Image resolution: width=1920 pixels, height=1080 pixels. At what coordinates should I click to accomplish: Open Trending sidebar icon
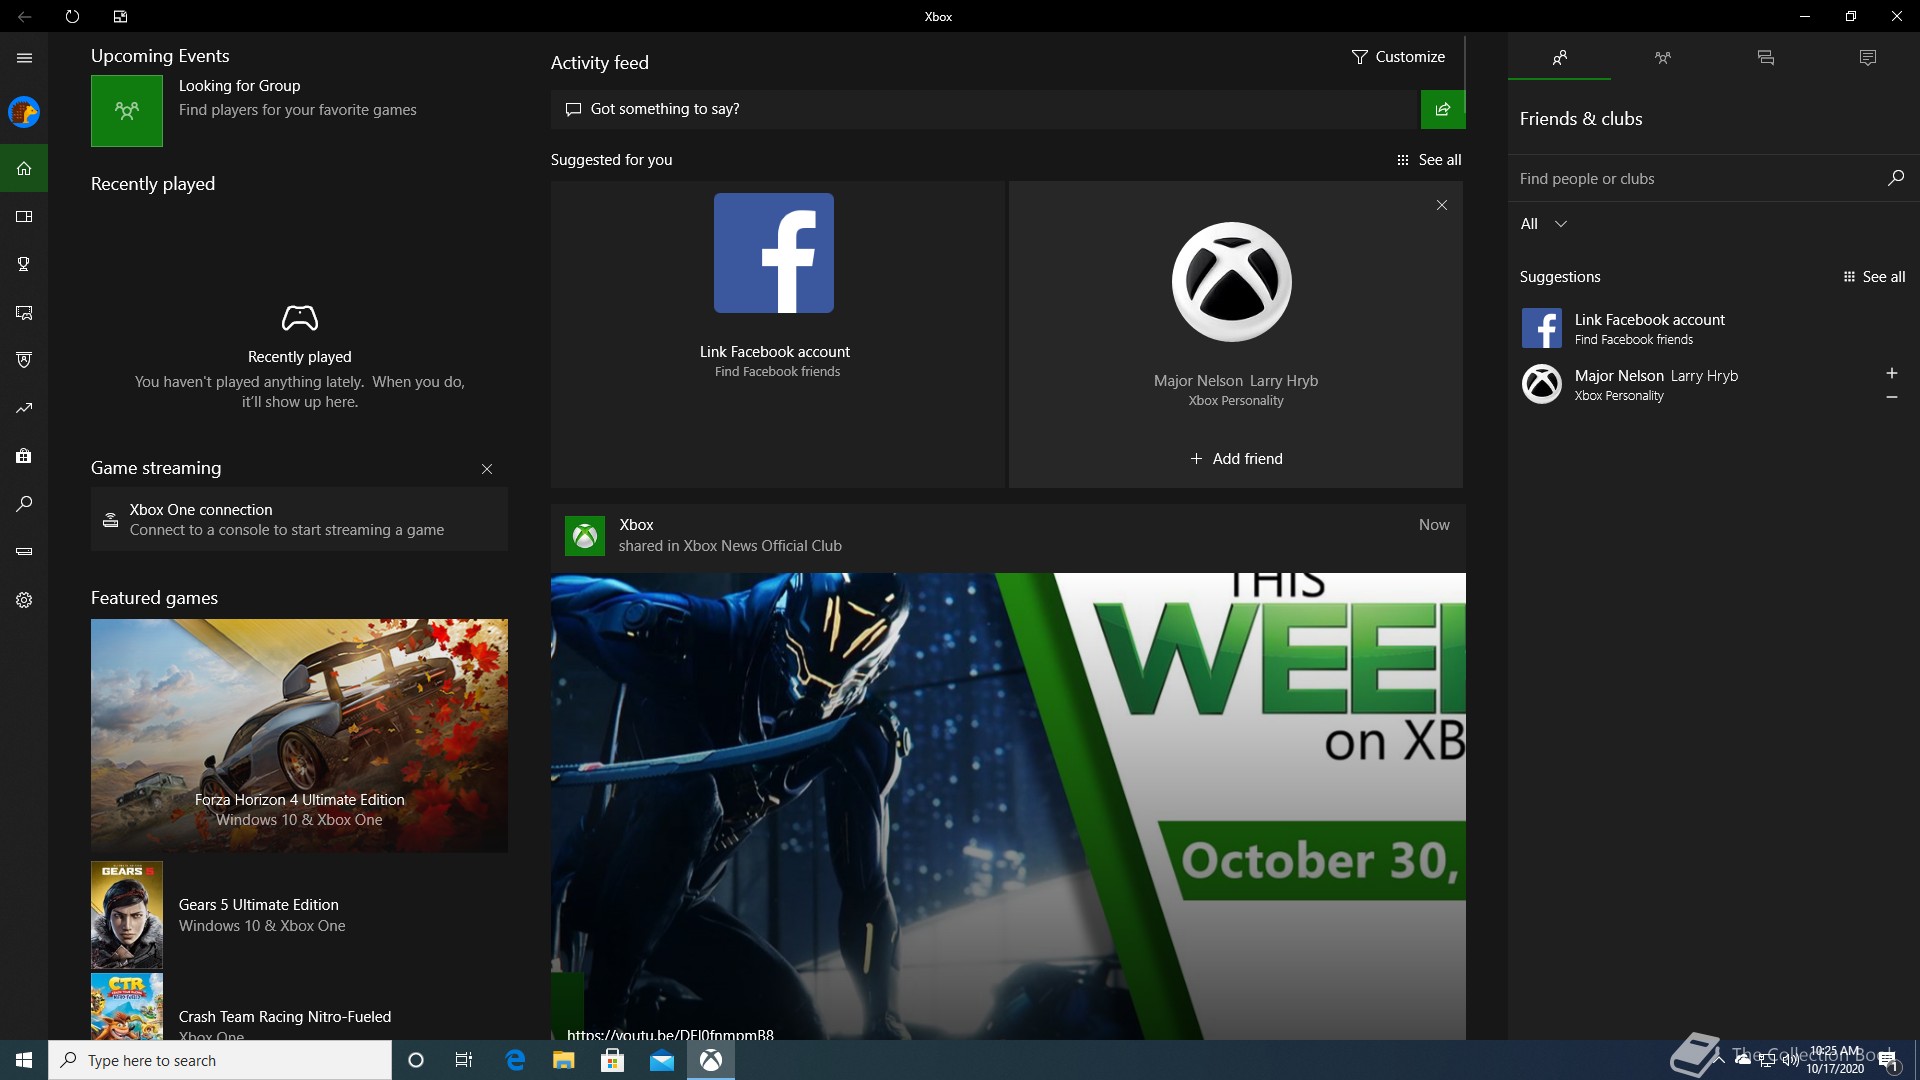click(24, 408)
